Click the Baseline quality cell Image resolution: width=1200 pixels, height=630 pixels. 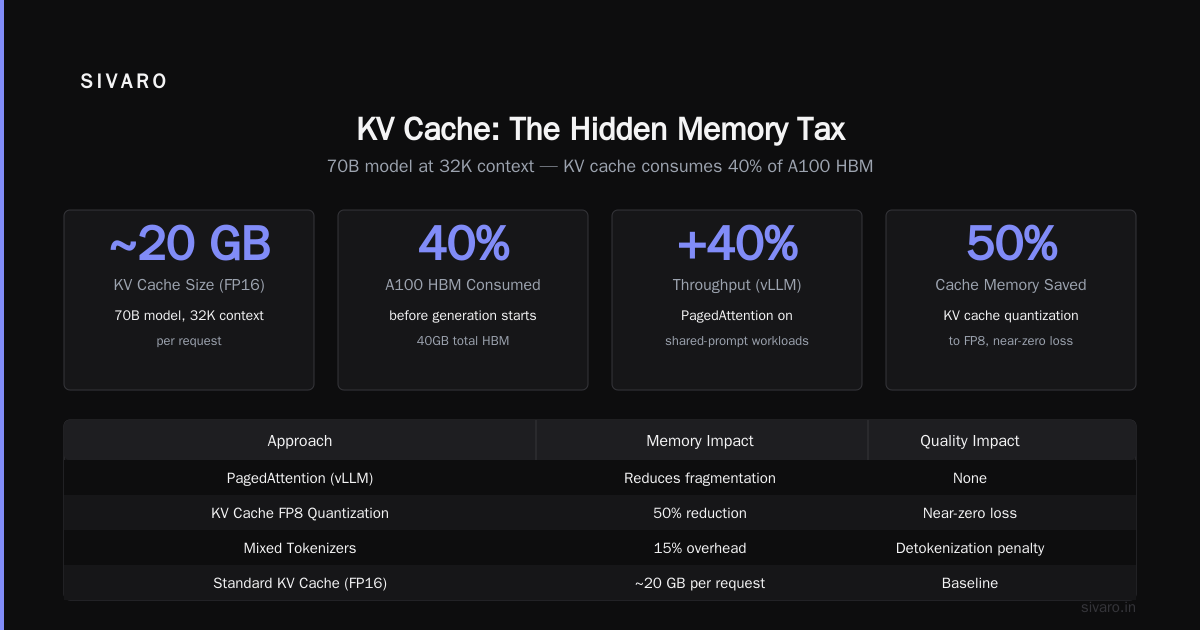[x=970, y=583]
